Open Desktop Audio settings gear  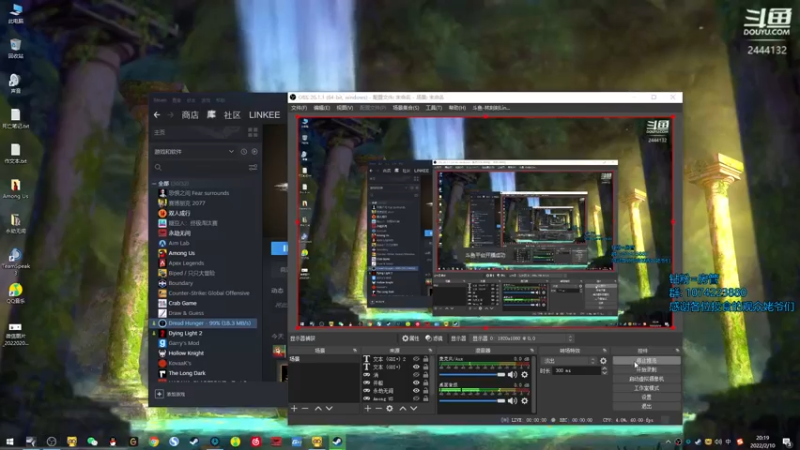(524, 401)
